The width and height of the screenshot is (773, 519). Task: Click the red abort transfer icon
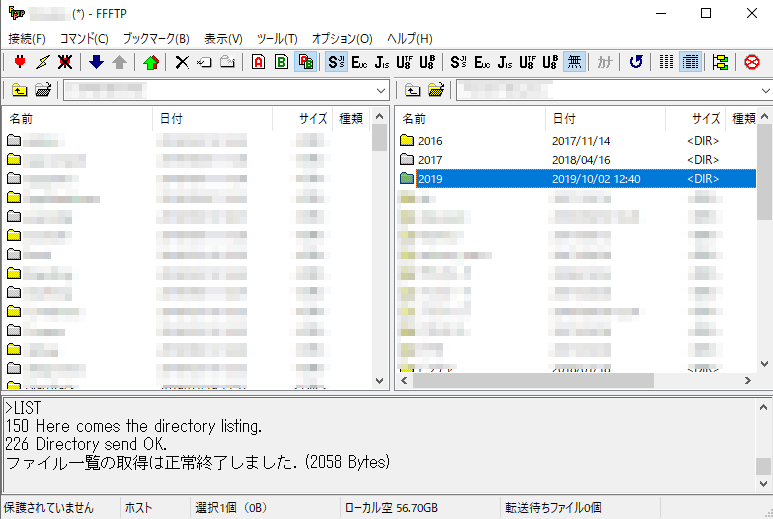752,62
